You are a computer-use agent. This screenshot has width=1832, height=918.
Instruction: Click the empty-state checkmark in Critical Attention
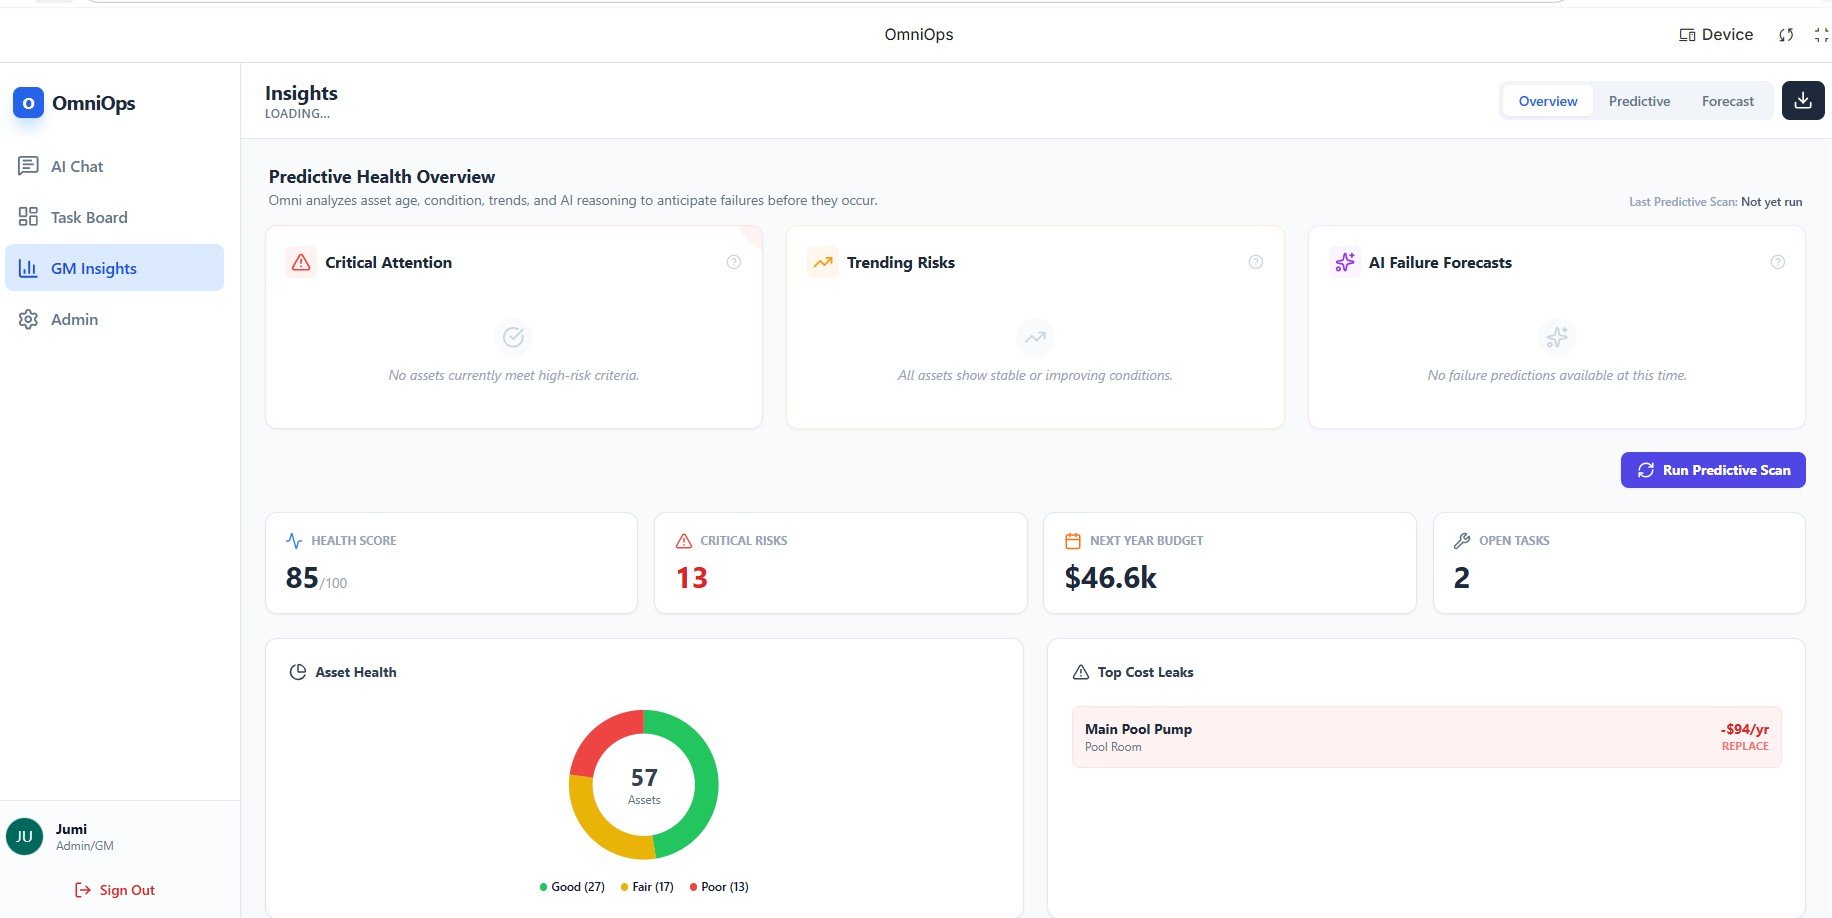click(x=513, y=337)
